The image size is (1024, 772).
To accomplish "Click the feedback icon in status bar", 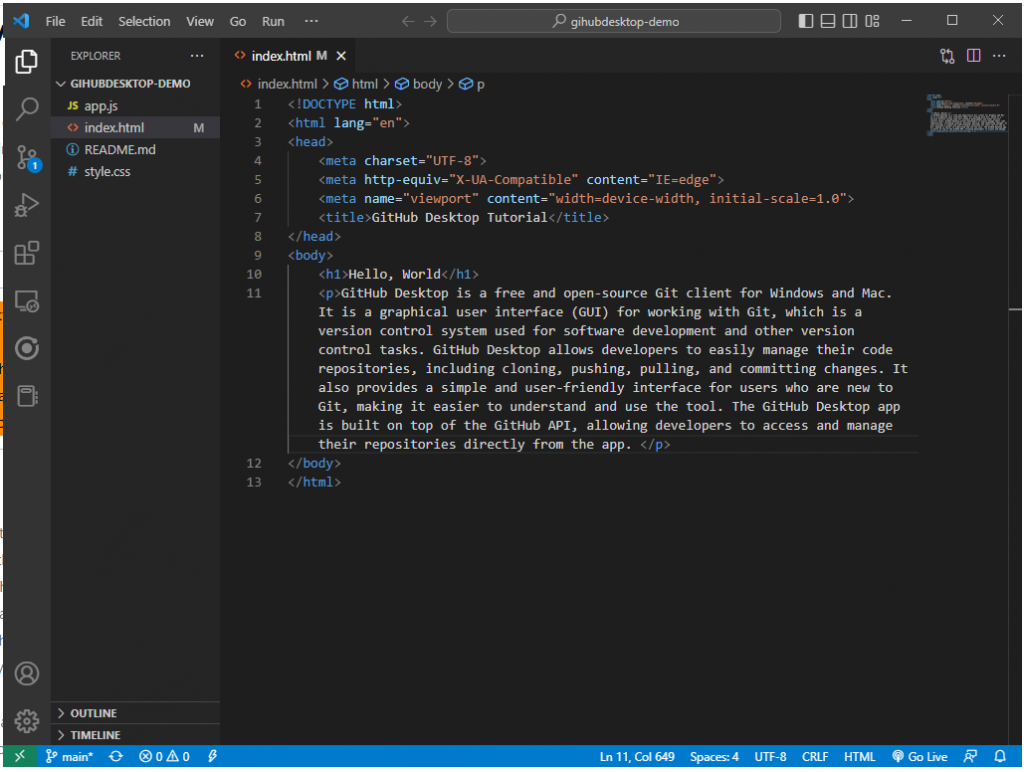I will [970, 756].
